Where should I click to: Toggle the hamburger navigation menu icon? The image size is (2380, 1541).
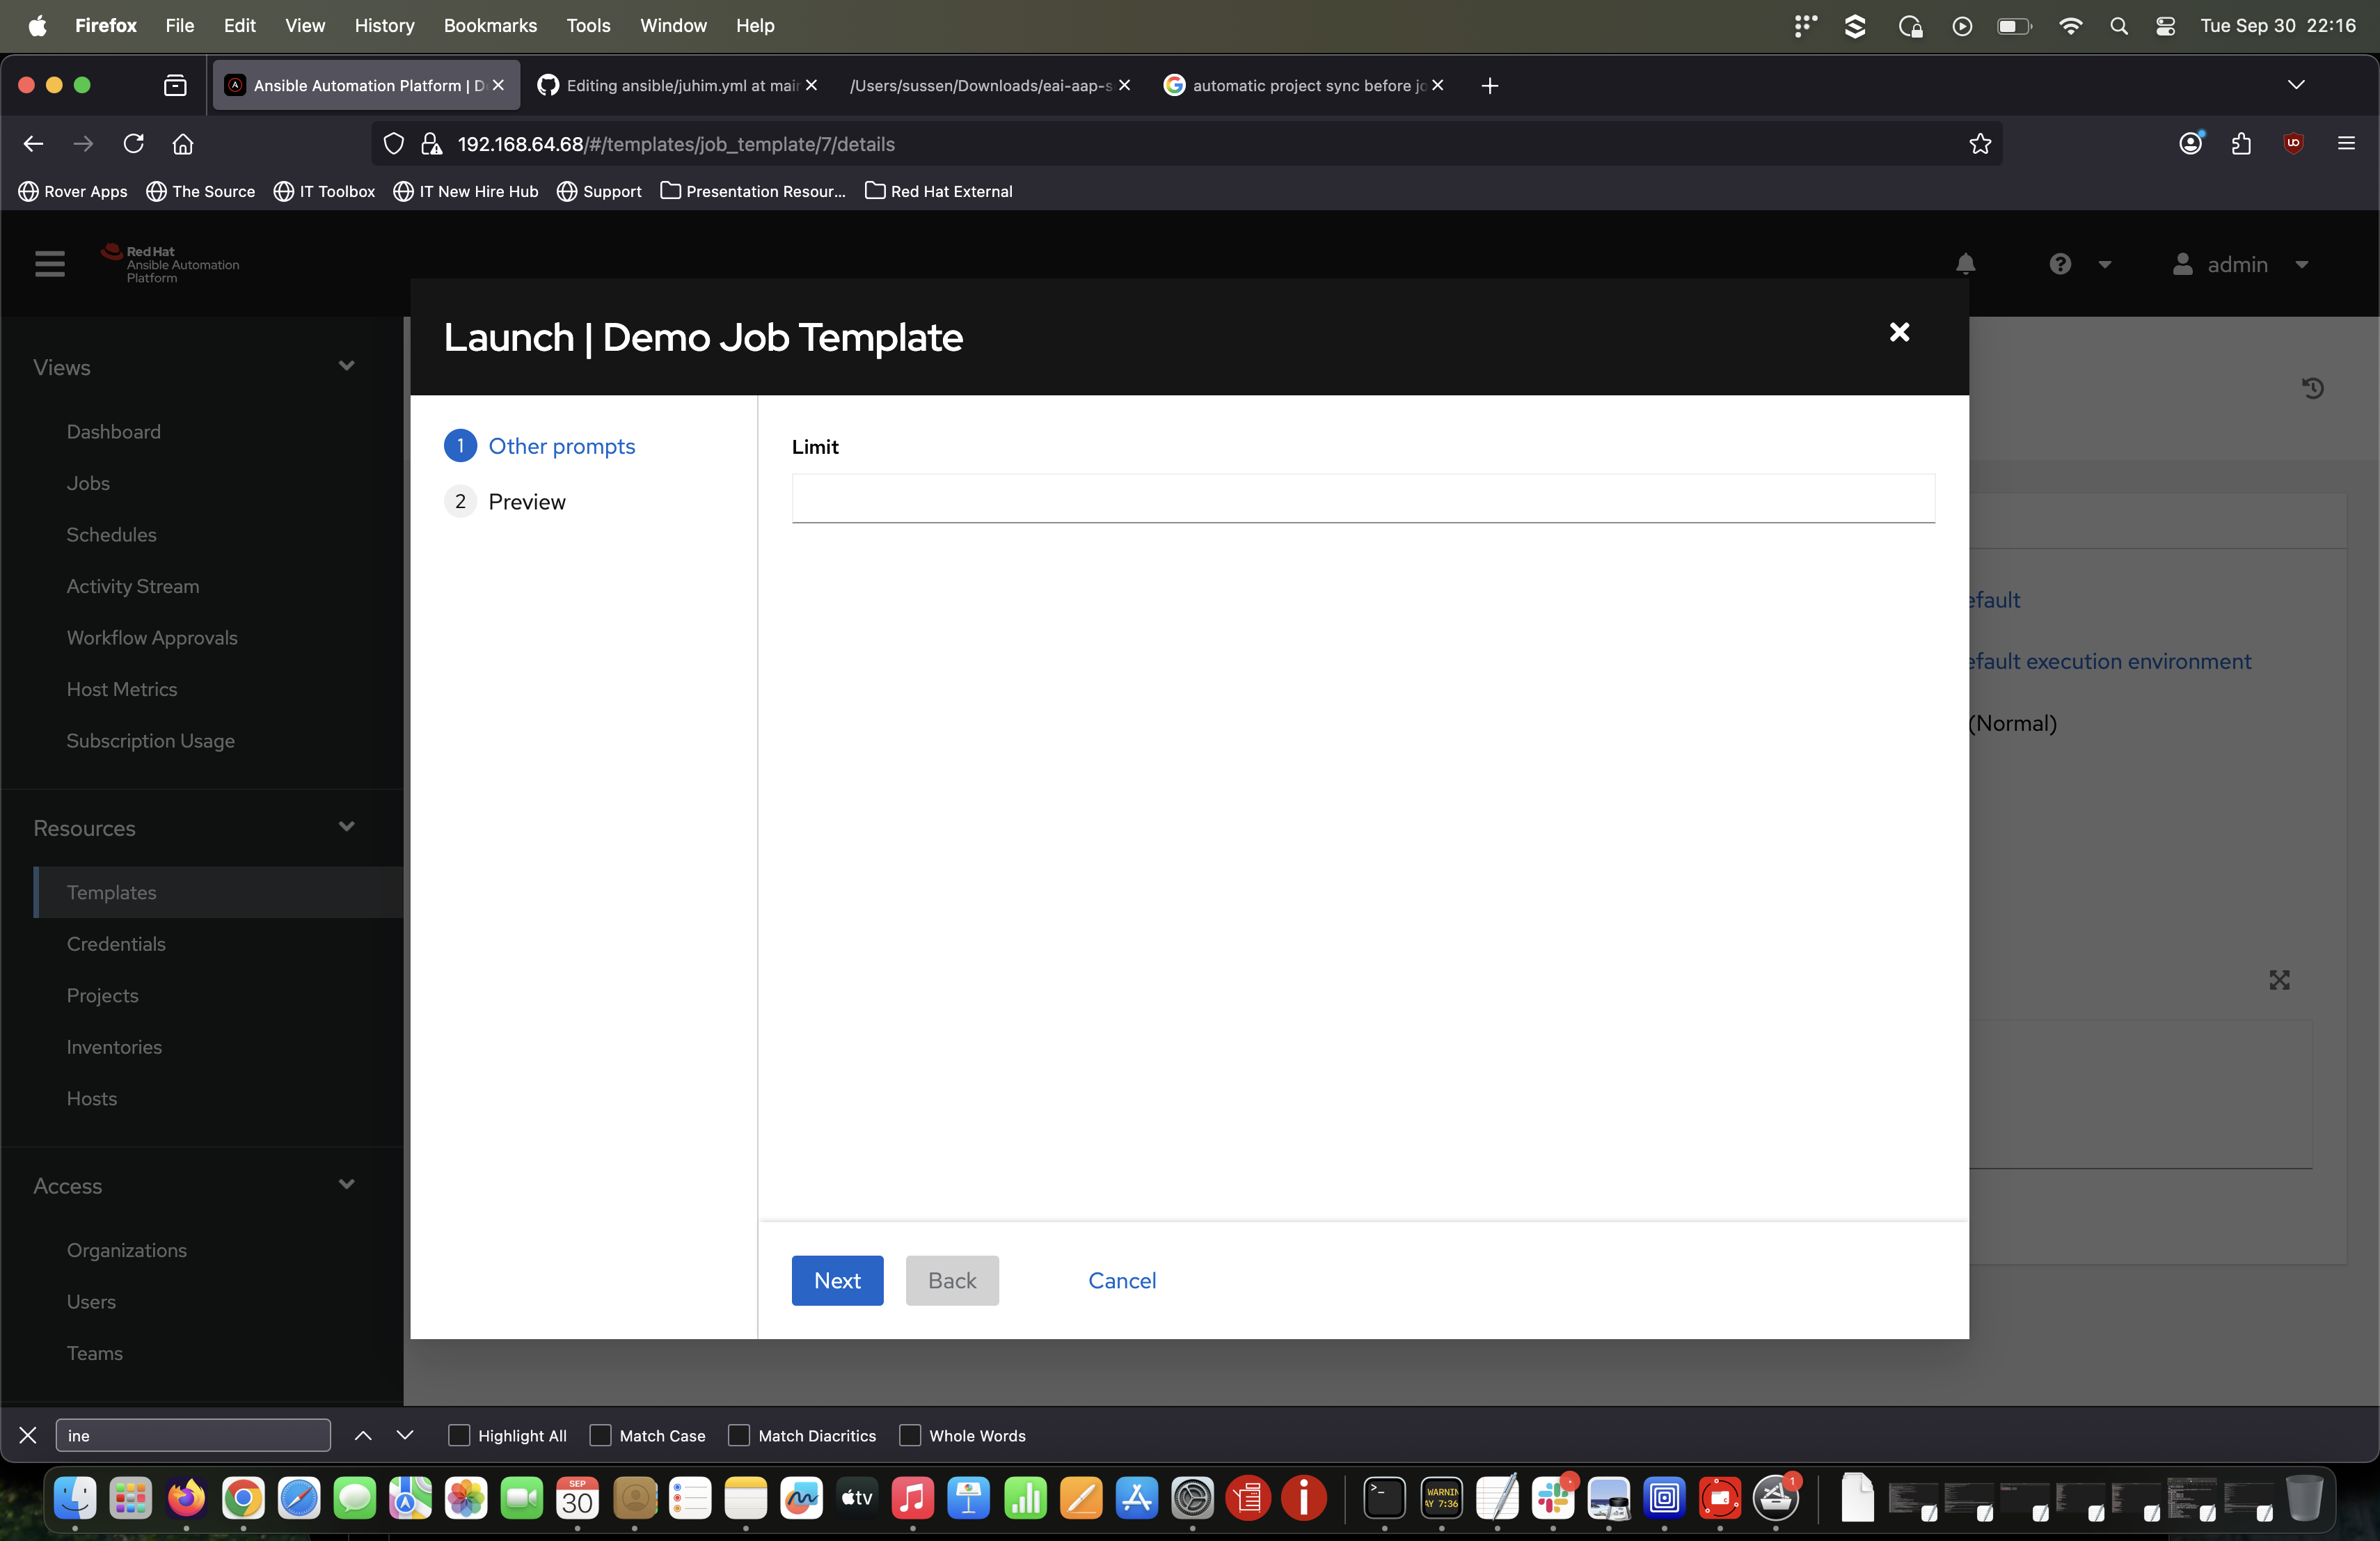tap(49, 264)
